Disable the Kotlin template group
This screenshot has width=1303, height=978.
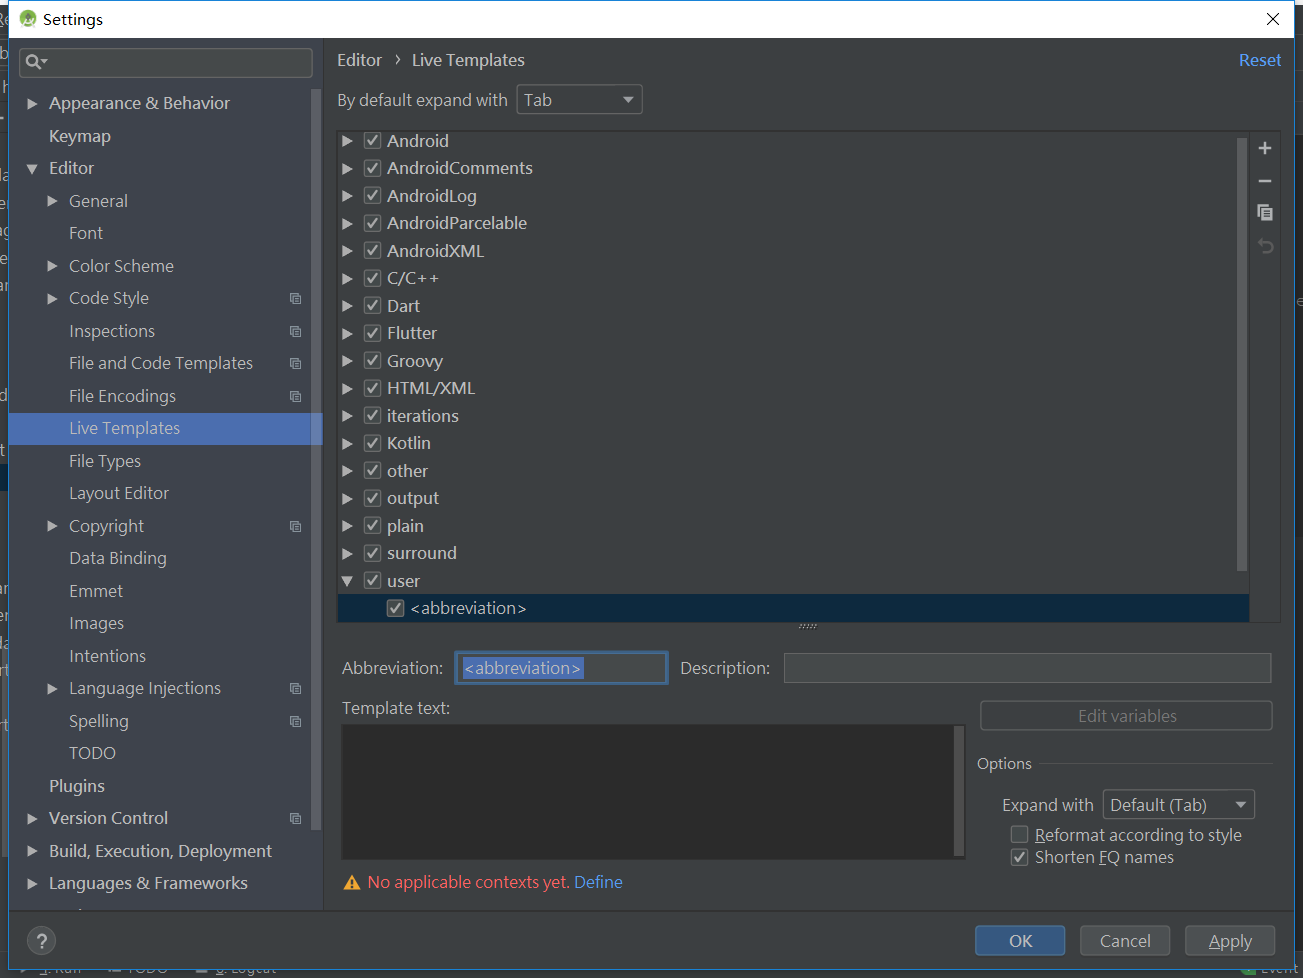[372, 443]
